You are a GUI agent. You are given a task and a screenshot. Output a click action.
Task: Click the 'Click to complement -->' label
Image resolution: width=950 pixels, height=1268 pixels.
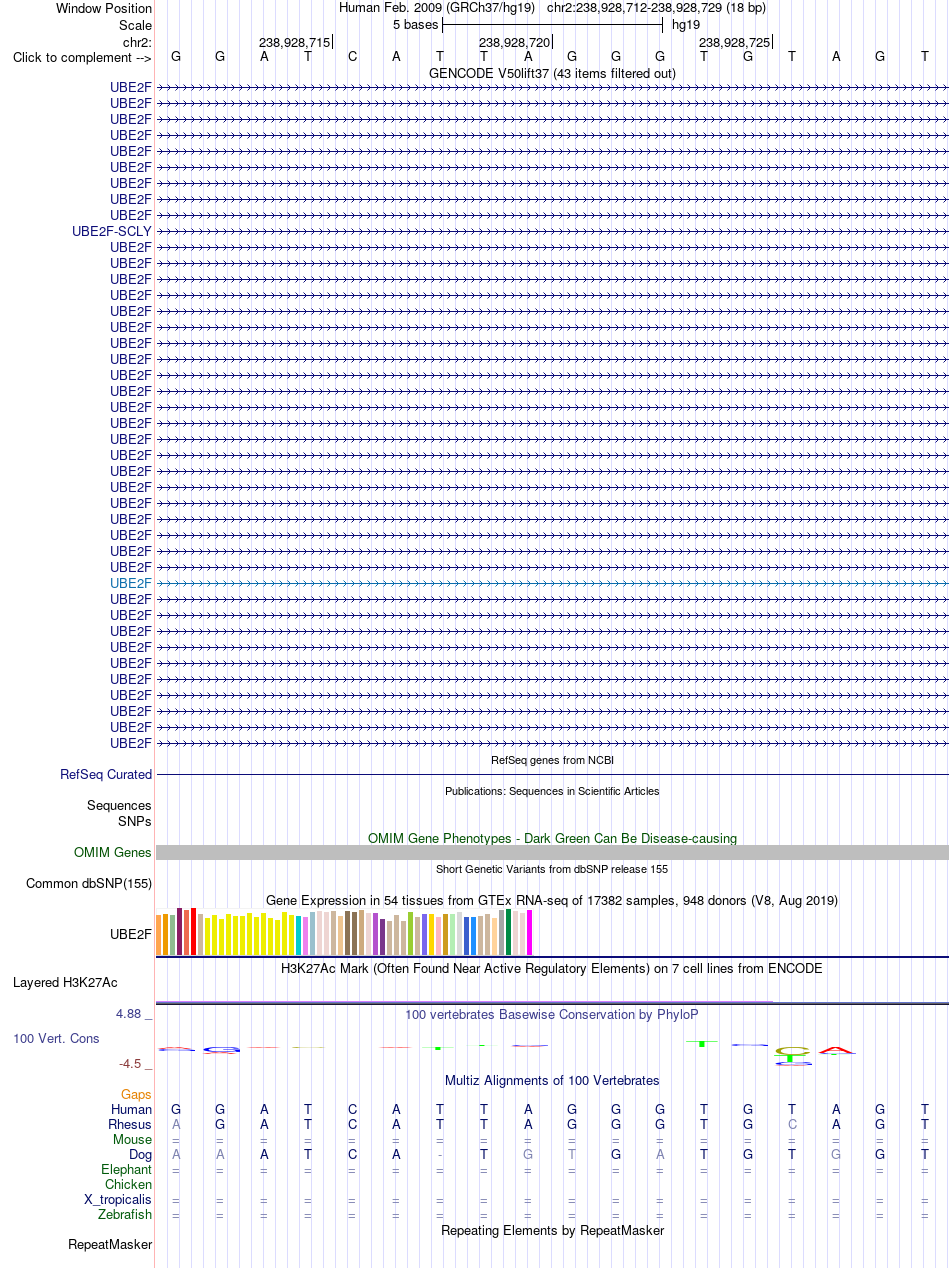(x=82, y=57)
